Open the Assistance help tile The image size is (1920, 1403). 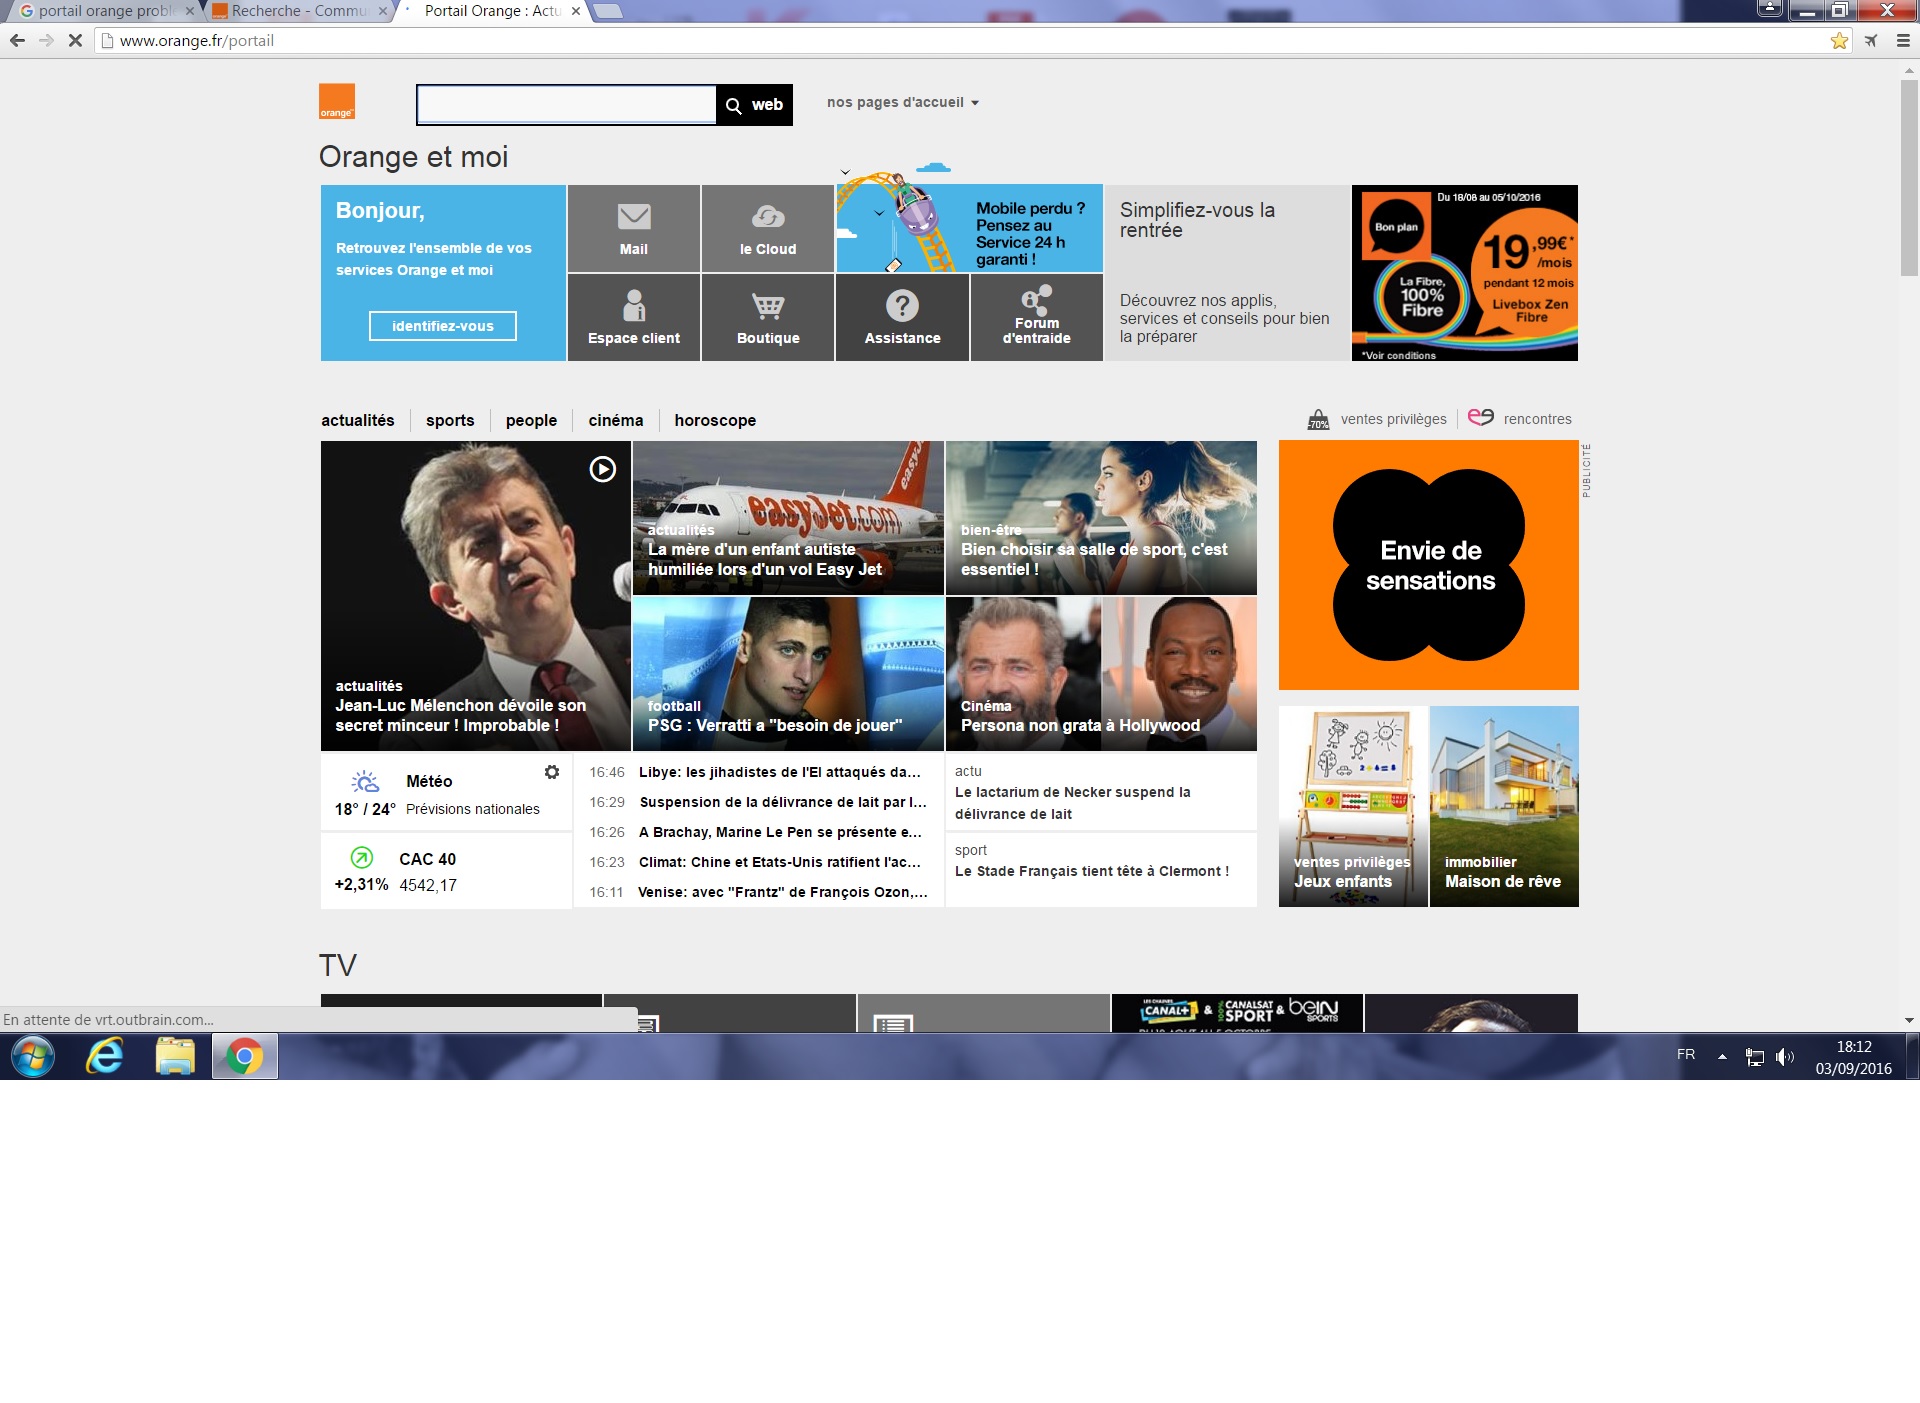[x=902, y=317]
